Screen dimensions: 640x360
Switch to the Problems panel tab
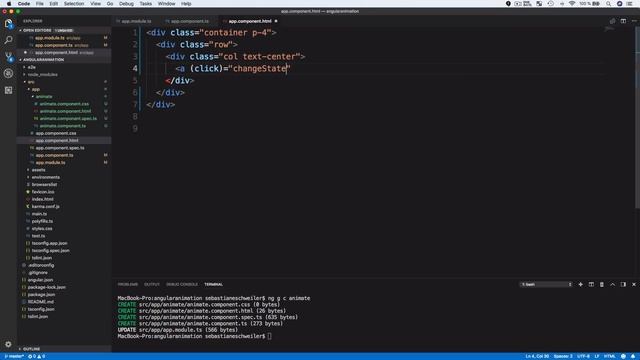(x=128, y=284)
